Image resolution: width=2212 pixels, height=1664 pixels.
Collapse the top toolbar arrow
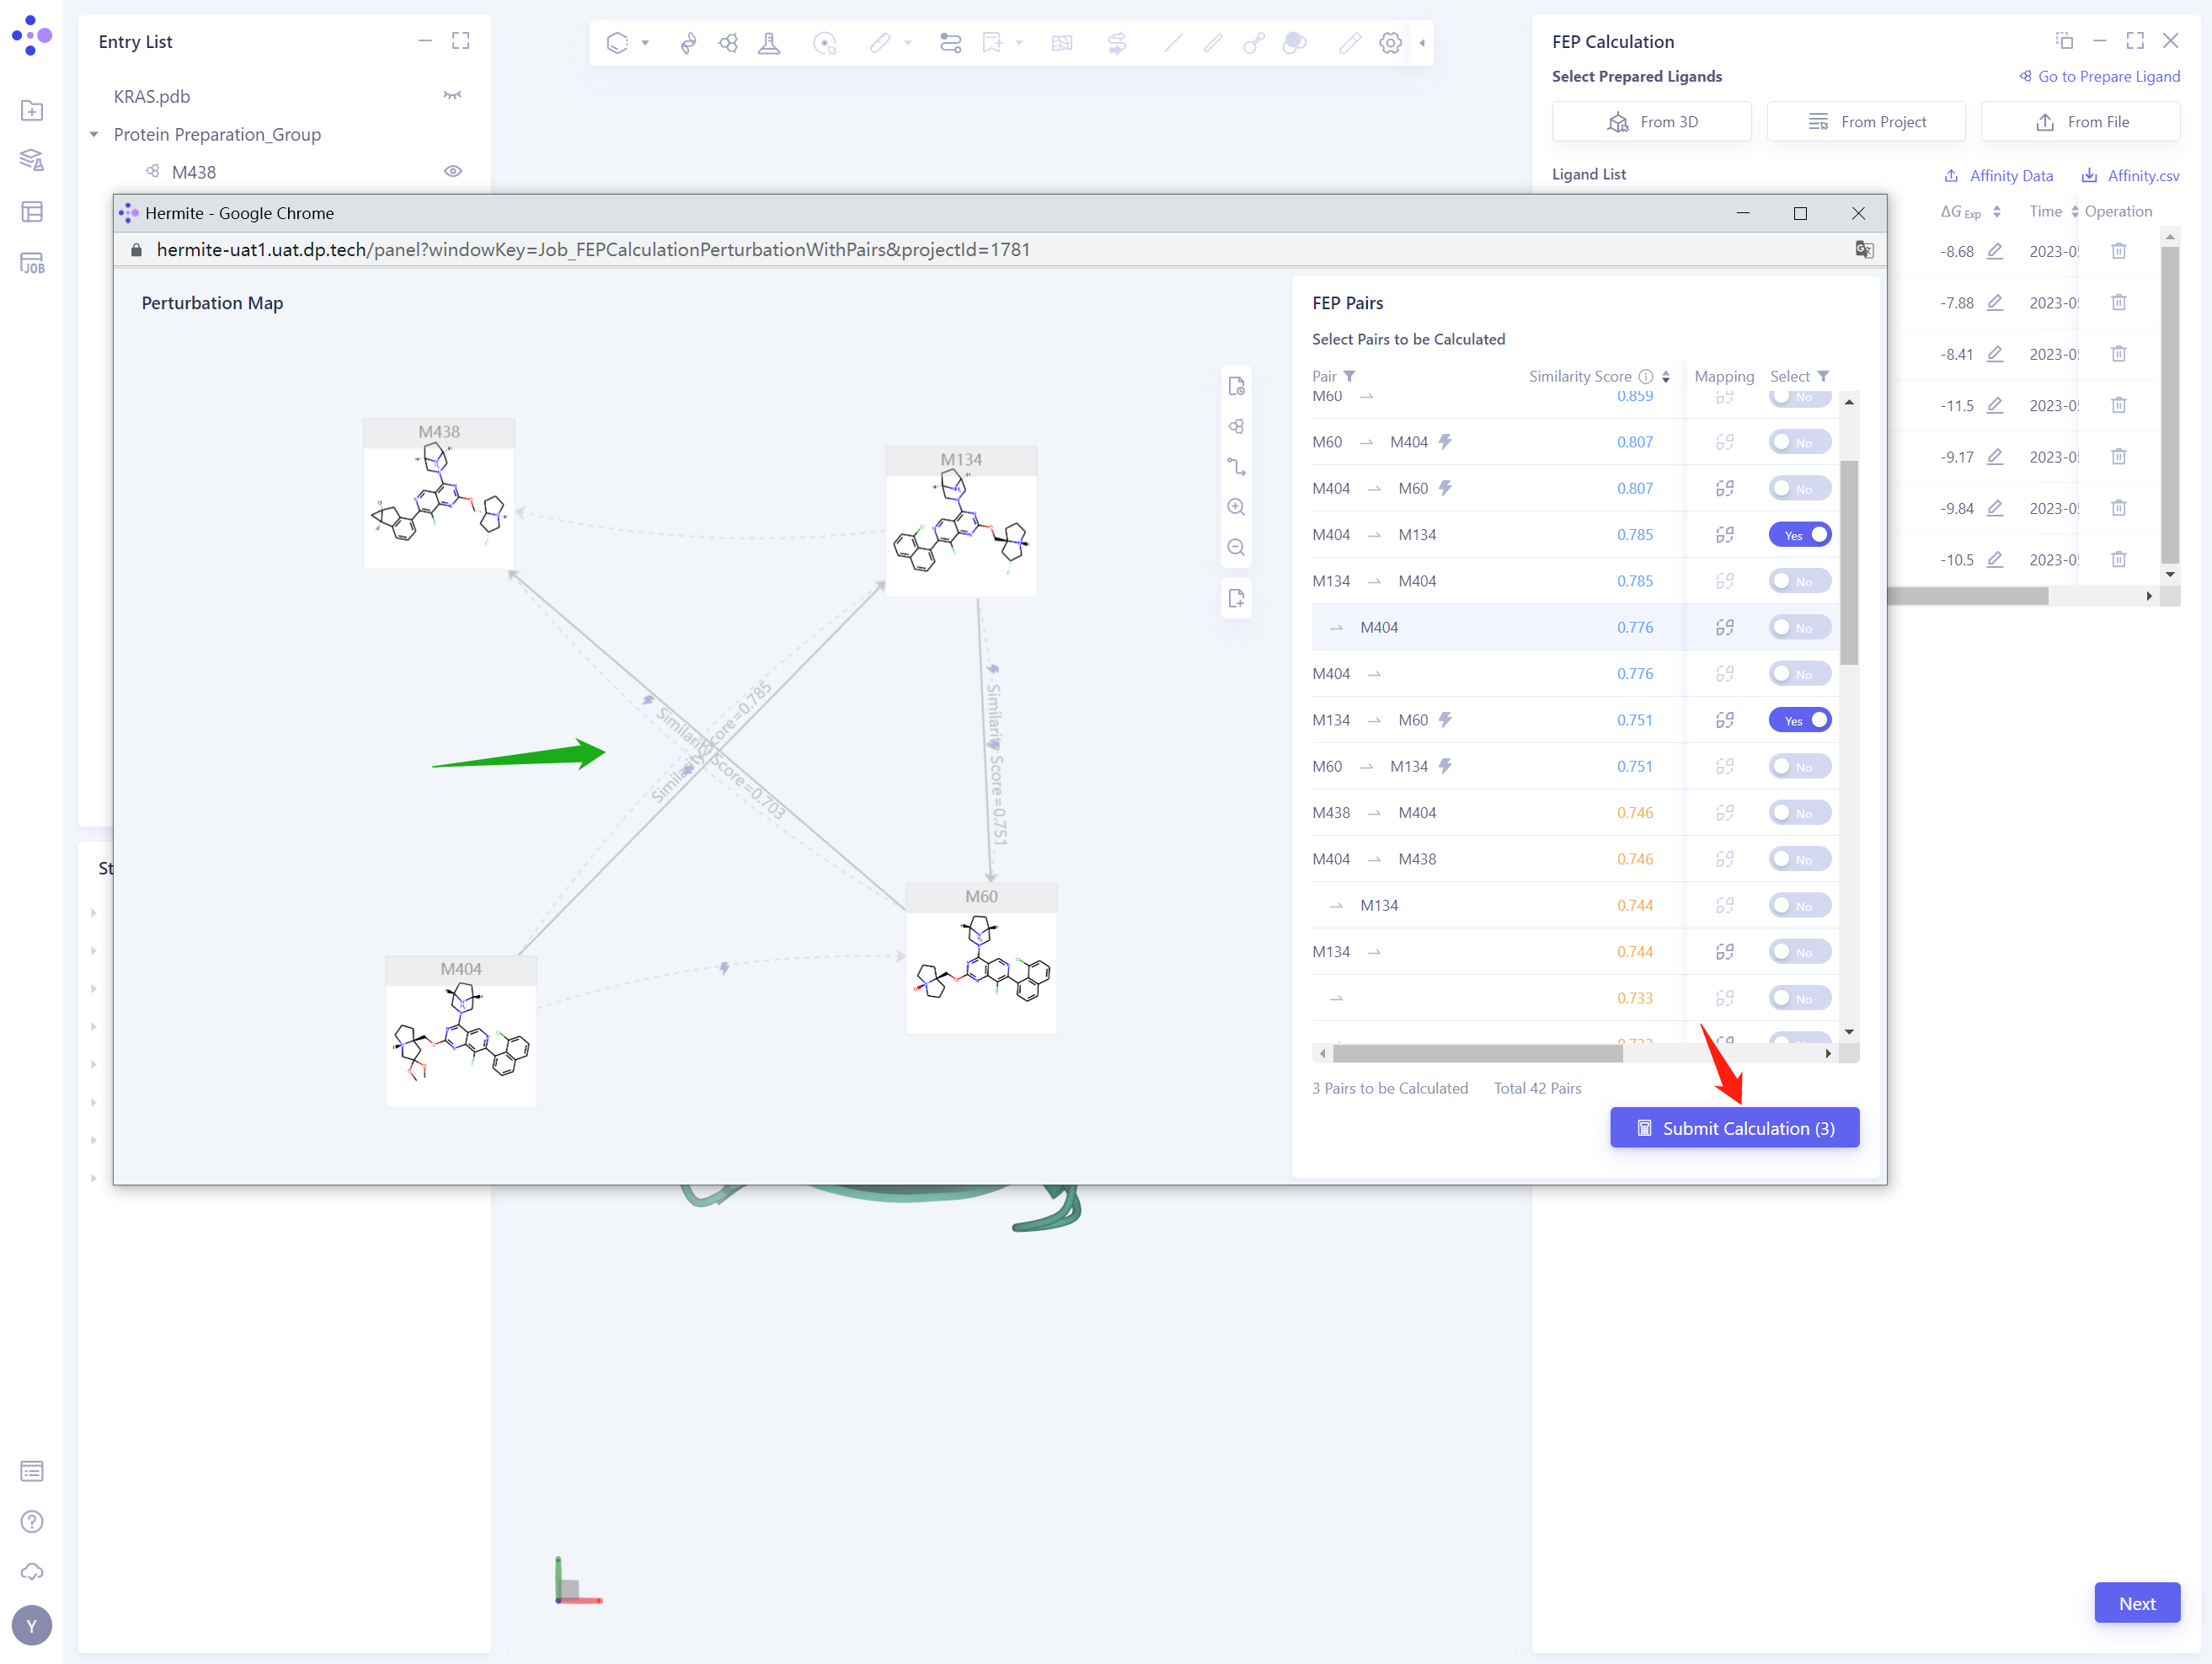1422,43
